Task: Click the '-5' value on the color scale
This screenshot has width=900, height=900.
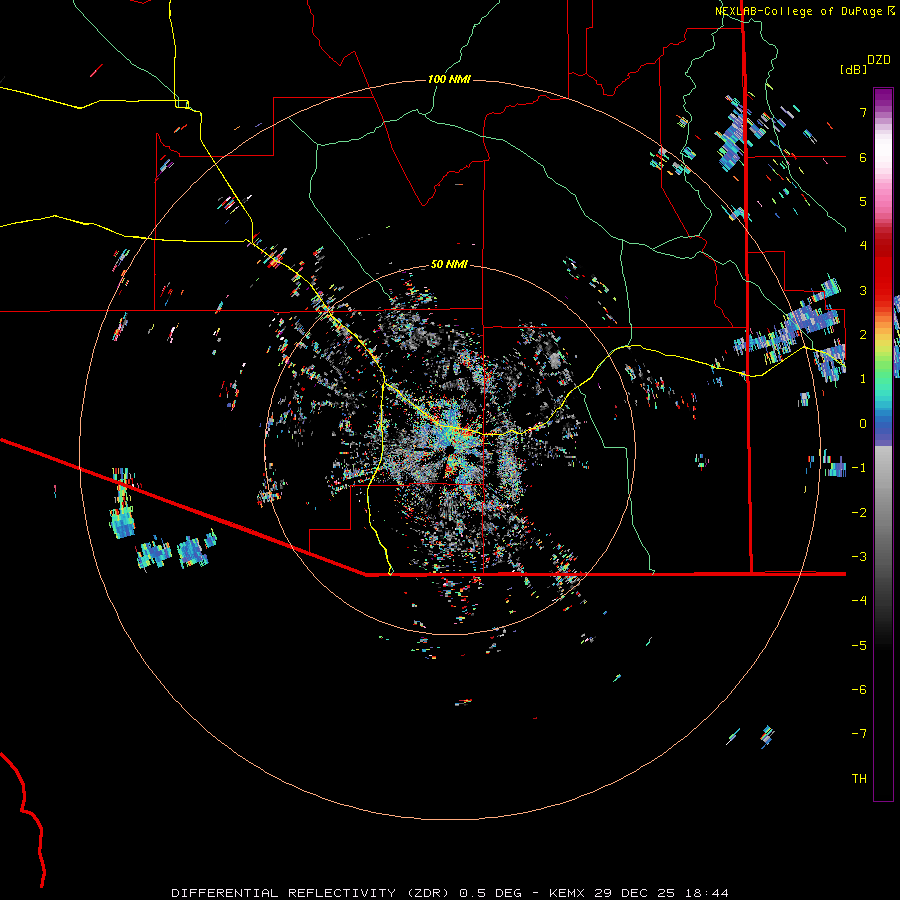Action: [859, 646]
